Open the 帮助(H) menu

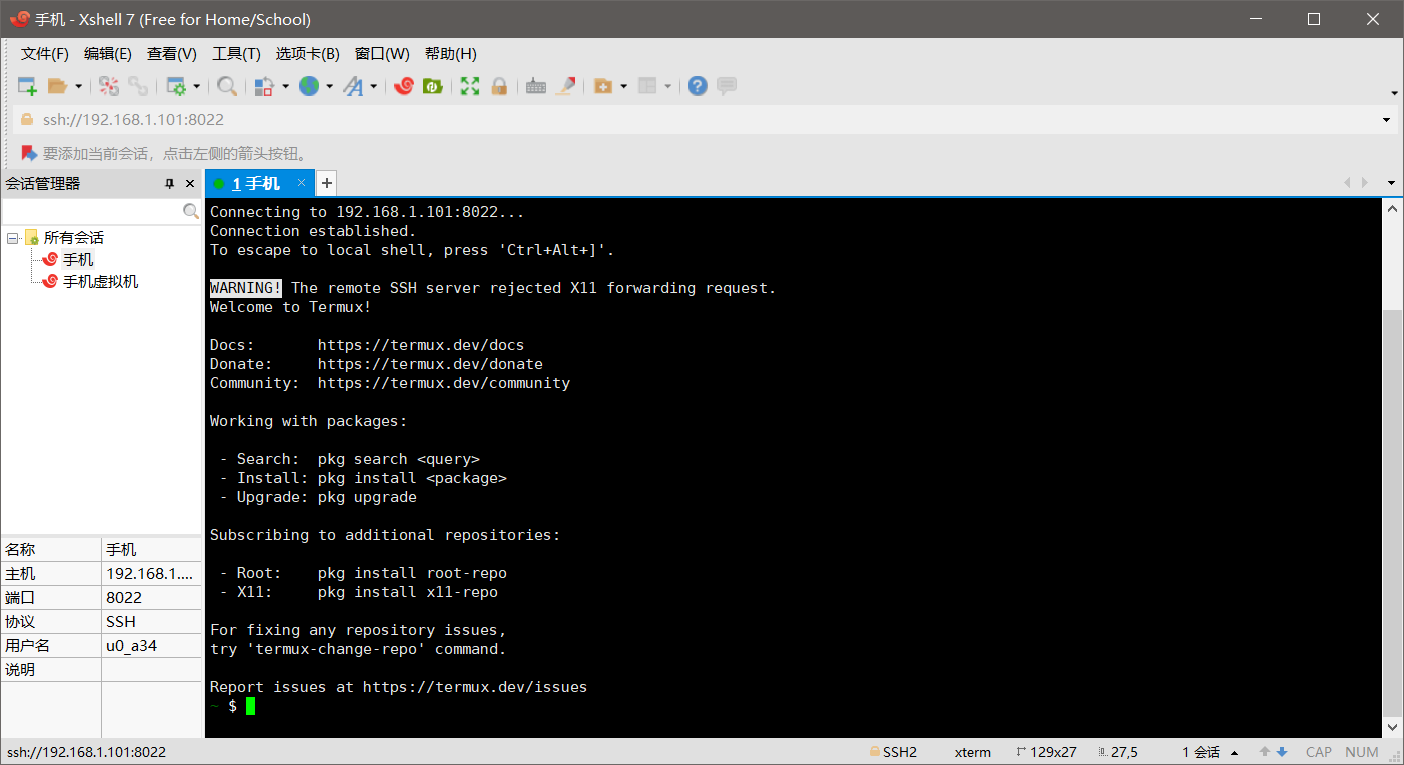click(451, 54)
